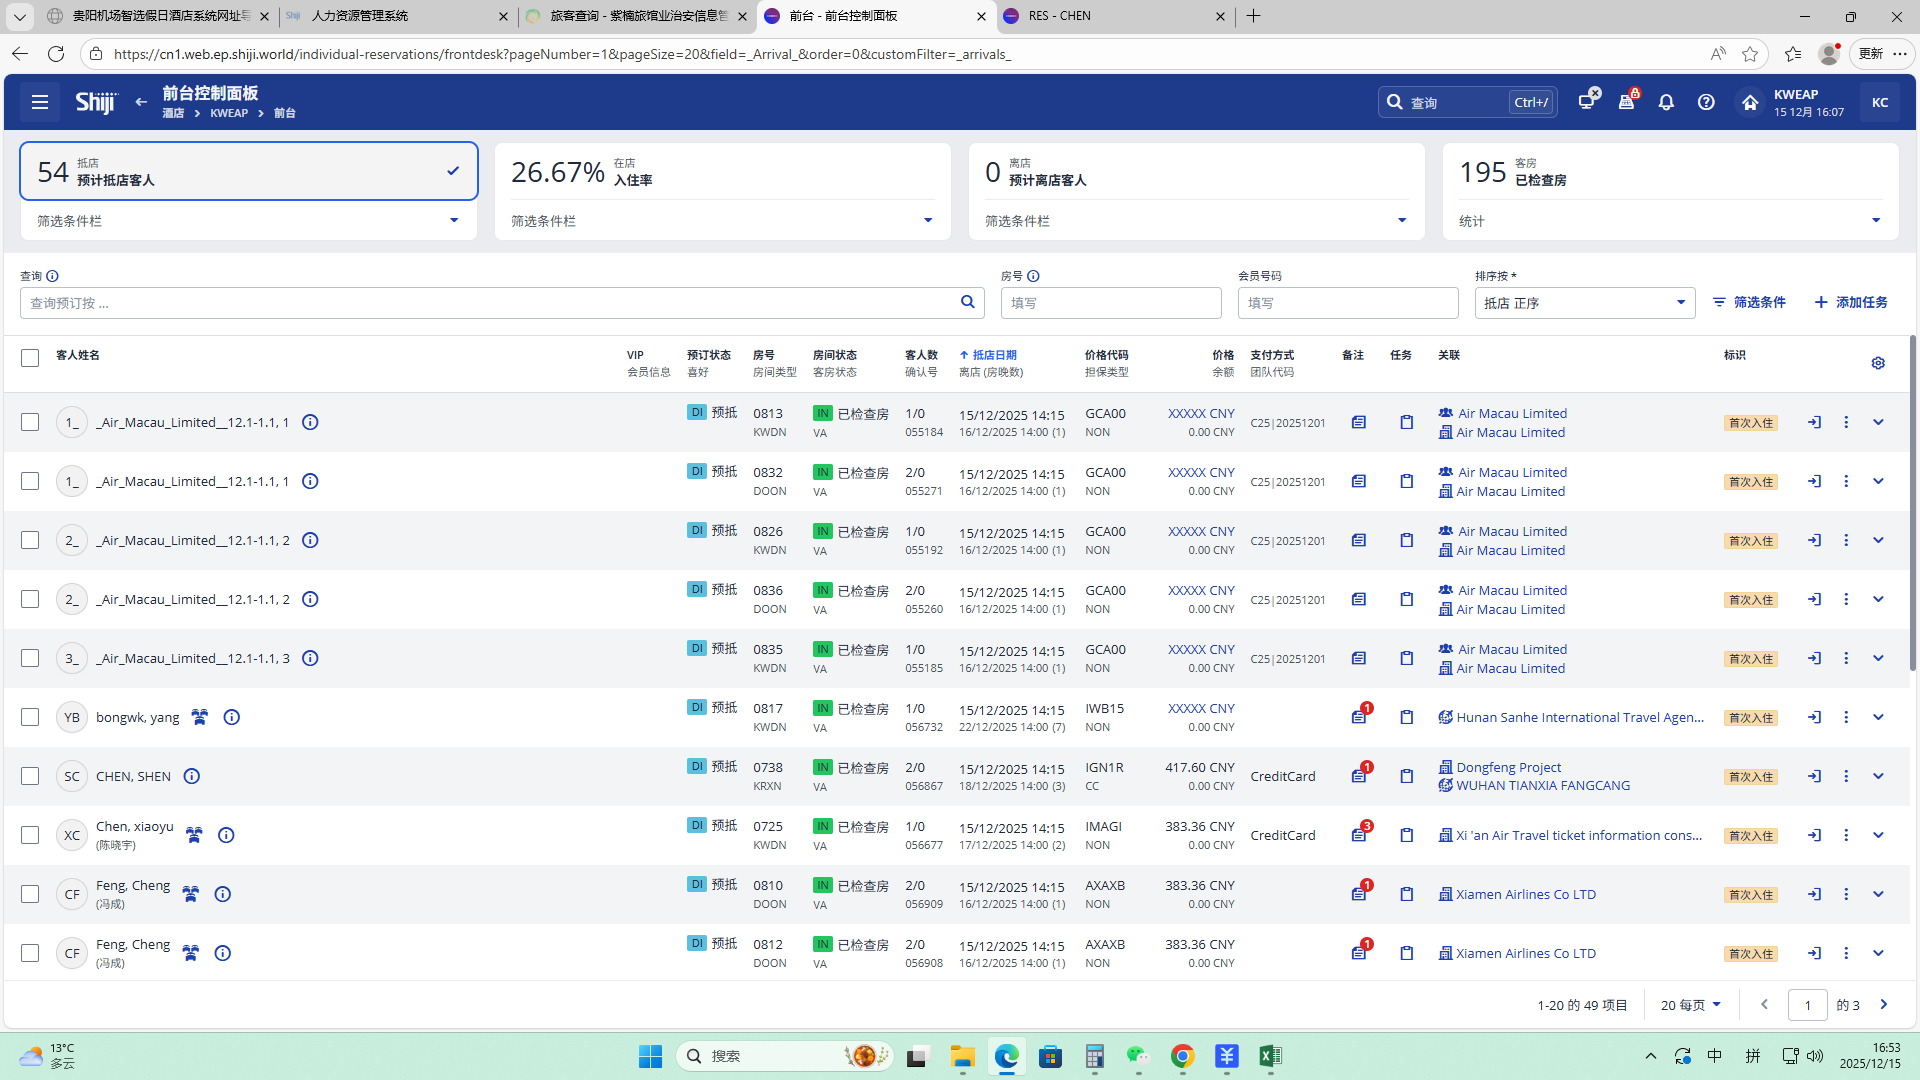1920x1080 pixels.
Task: Open the 排序按 sort dropdown
Action: point(1584,303)
